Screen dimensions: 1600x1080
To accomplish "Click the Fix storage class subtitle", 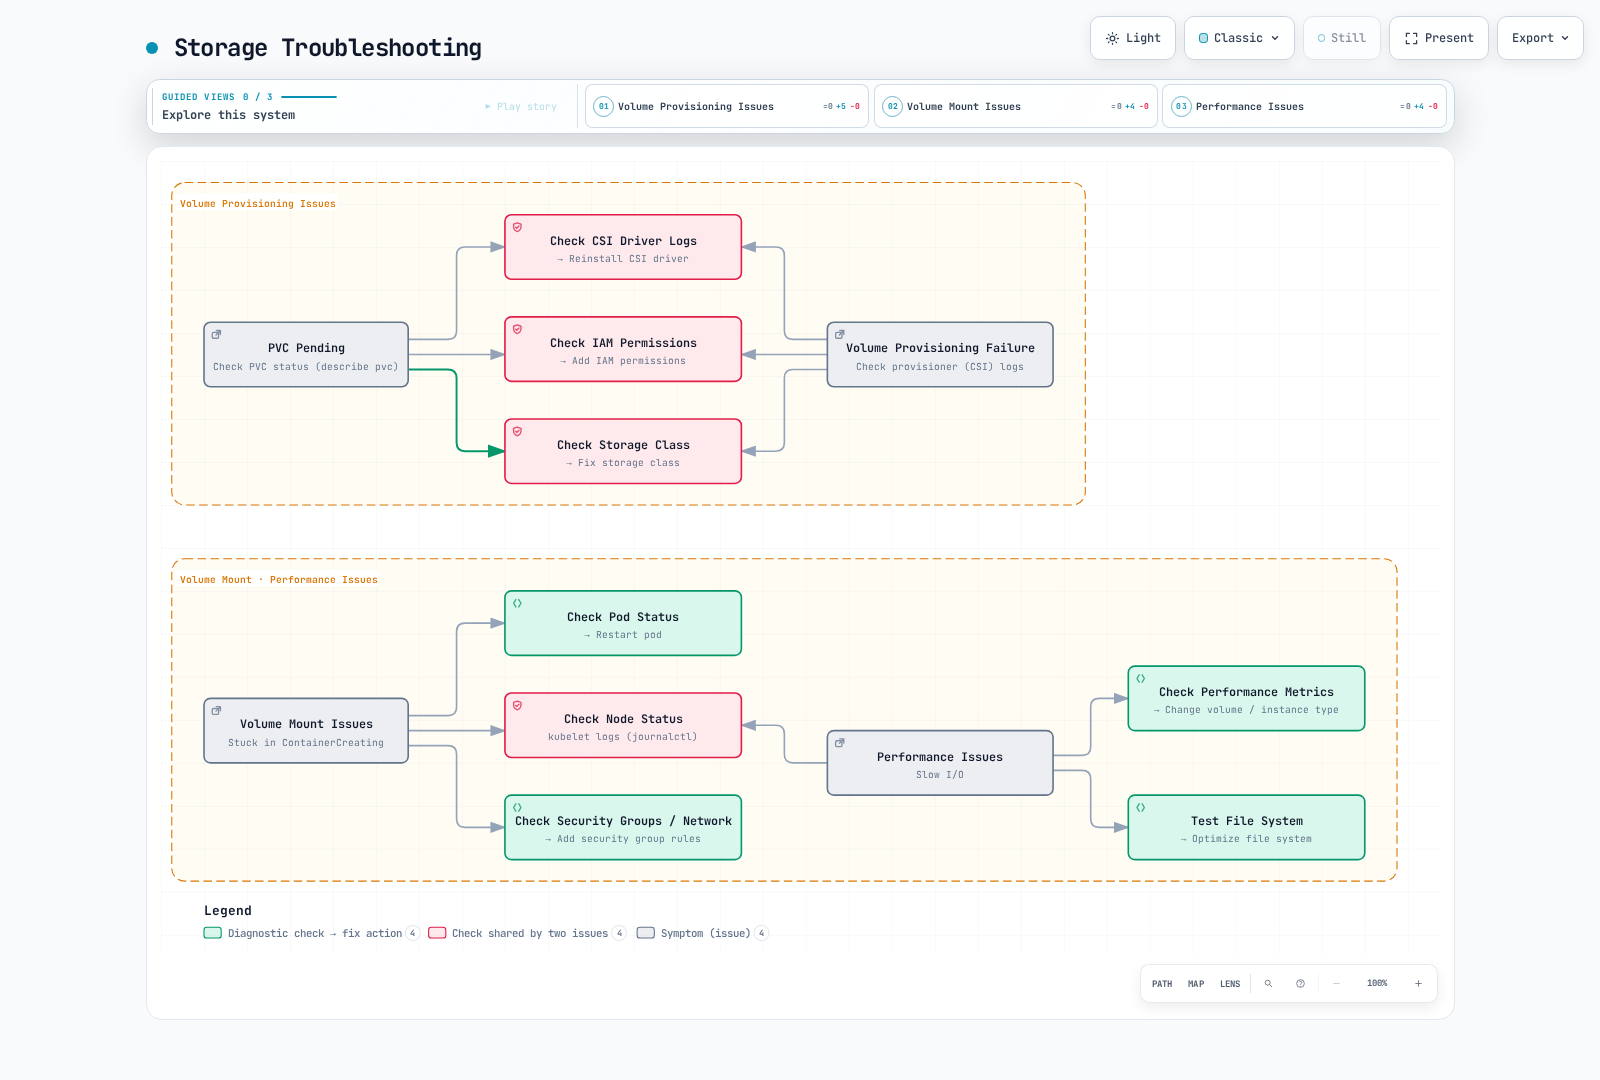I will (623, 463).
